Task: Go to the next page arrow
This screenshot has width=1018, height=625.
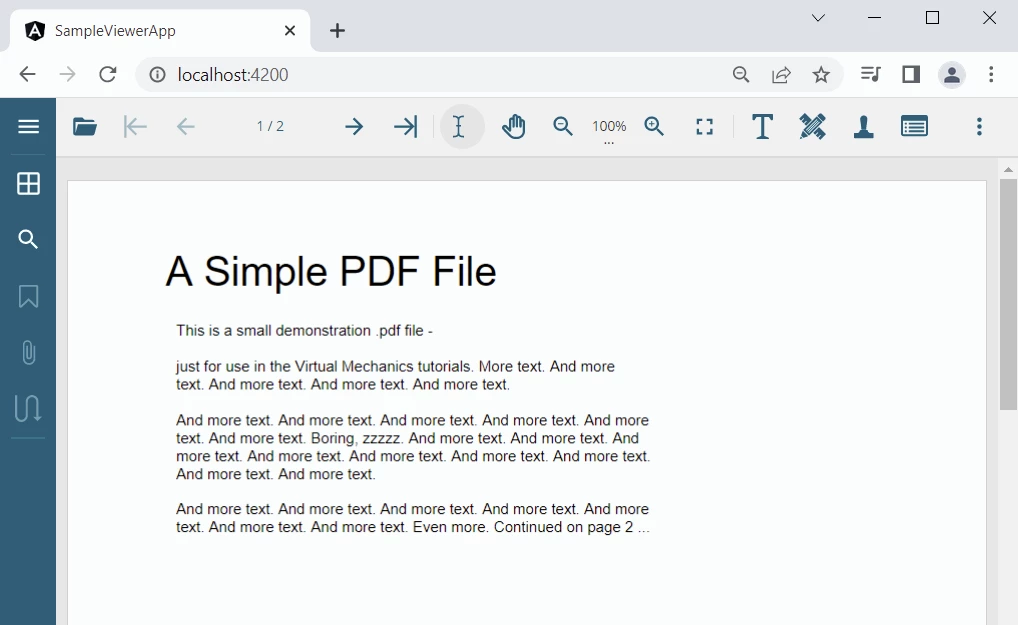Action: coord(354,127)
